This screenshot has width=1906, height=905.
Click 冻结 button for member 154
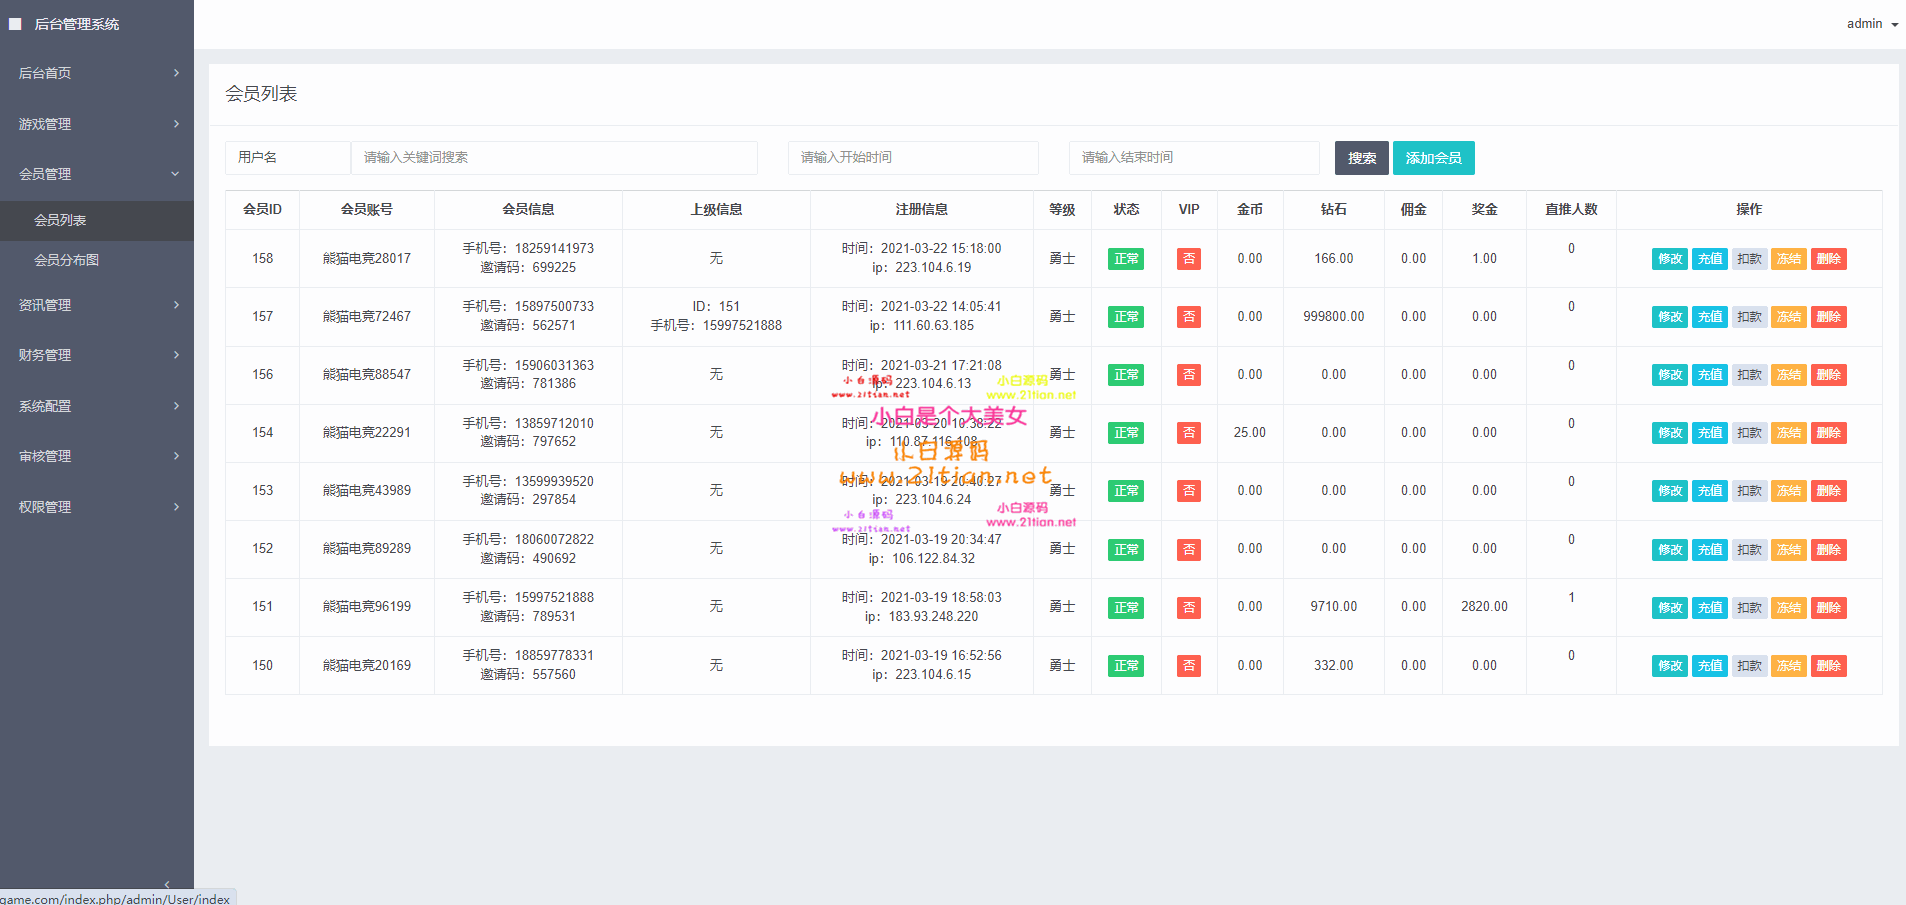click(1788, 433)
